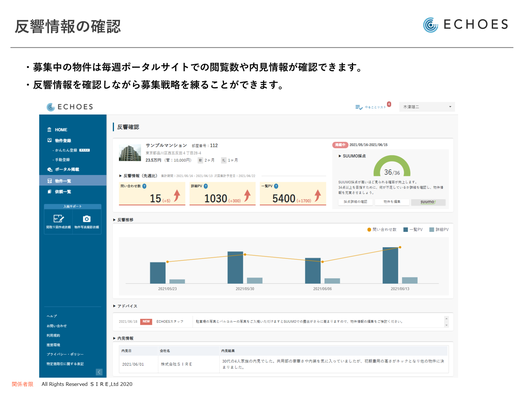
Task: Click the 1030 detail PV value
Action: (216, 199)
